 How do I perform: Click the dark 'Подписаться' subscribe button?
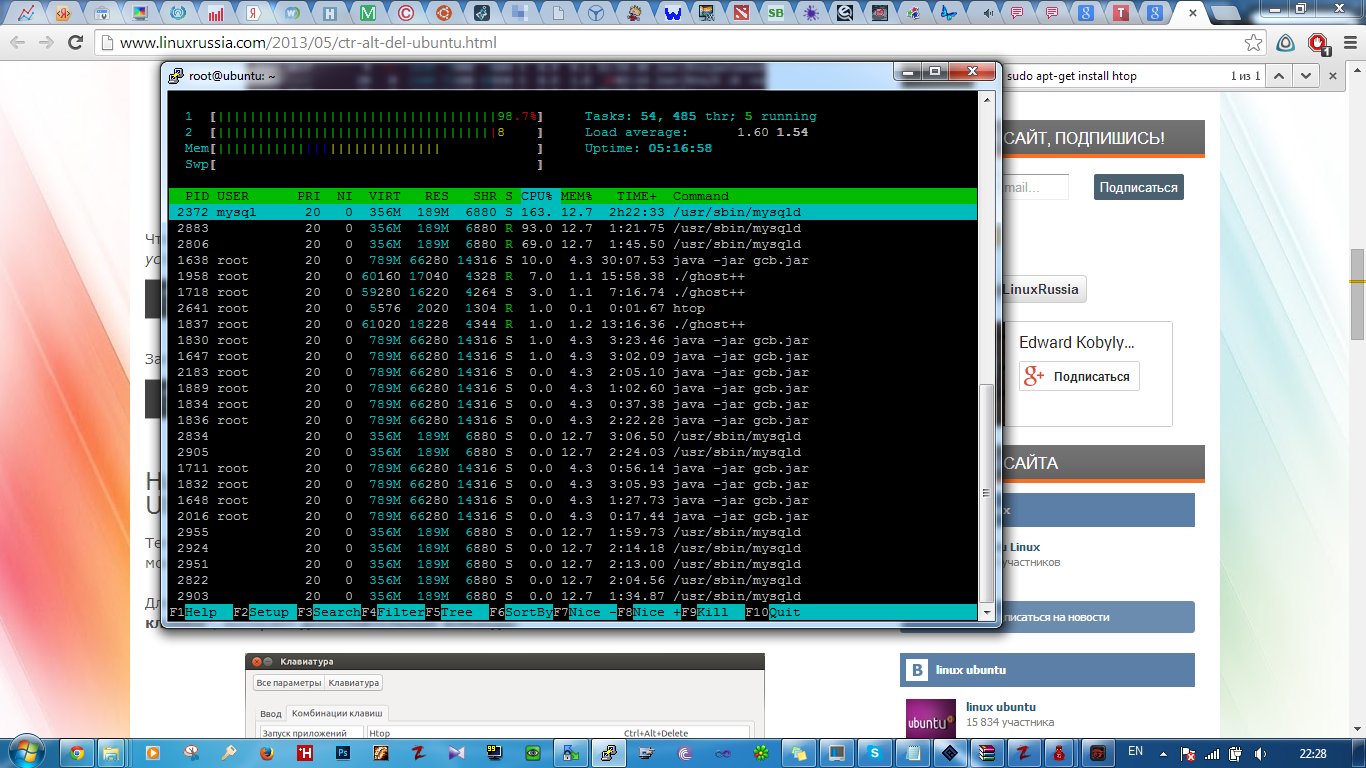[x=1139, y=187]
